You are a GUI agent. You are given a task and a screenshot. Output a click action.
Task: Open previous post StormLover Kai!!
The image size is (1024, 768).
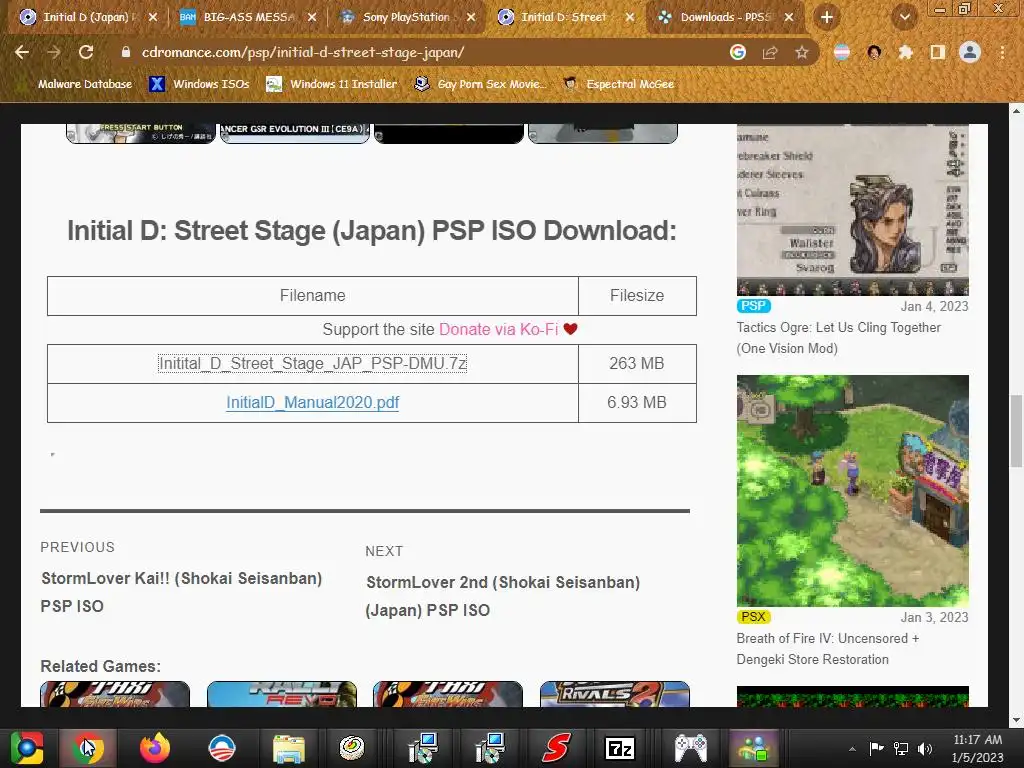coord(181,592)
